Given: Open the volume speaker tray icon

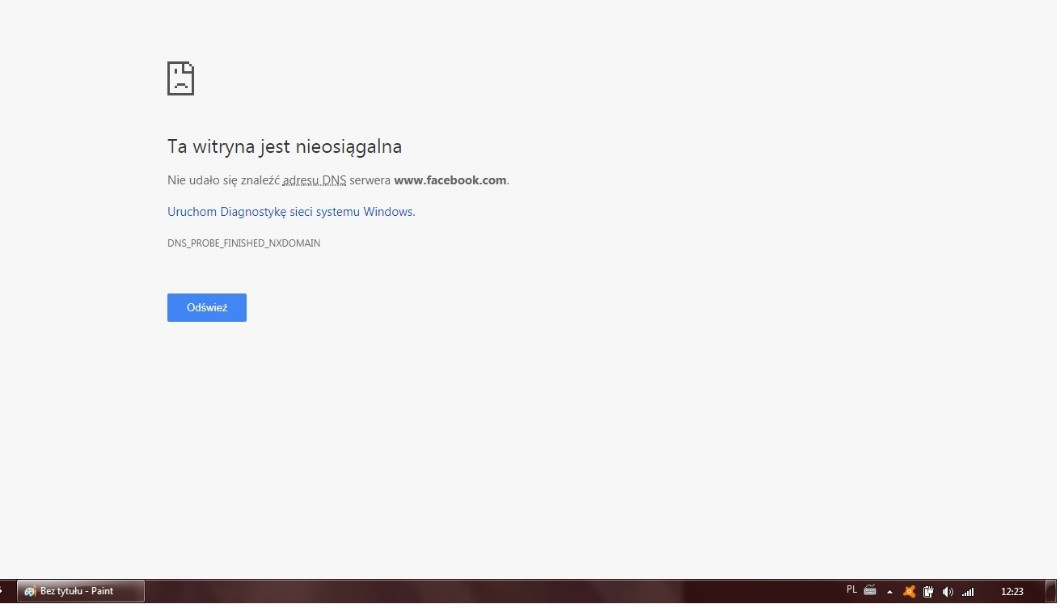Looking at the screenshot, I should pos(947,591).
